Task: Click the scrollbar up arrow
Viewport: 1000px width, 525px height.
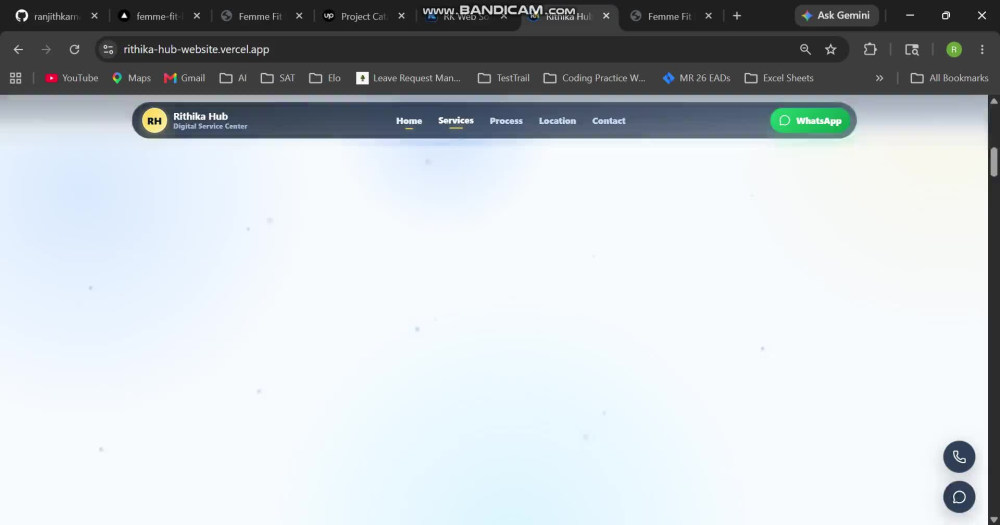Action: (x=994, y=101)
